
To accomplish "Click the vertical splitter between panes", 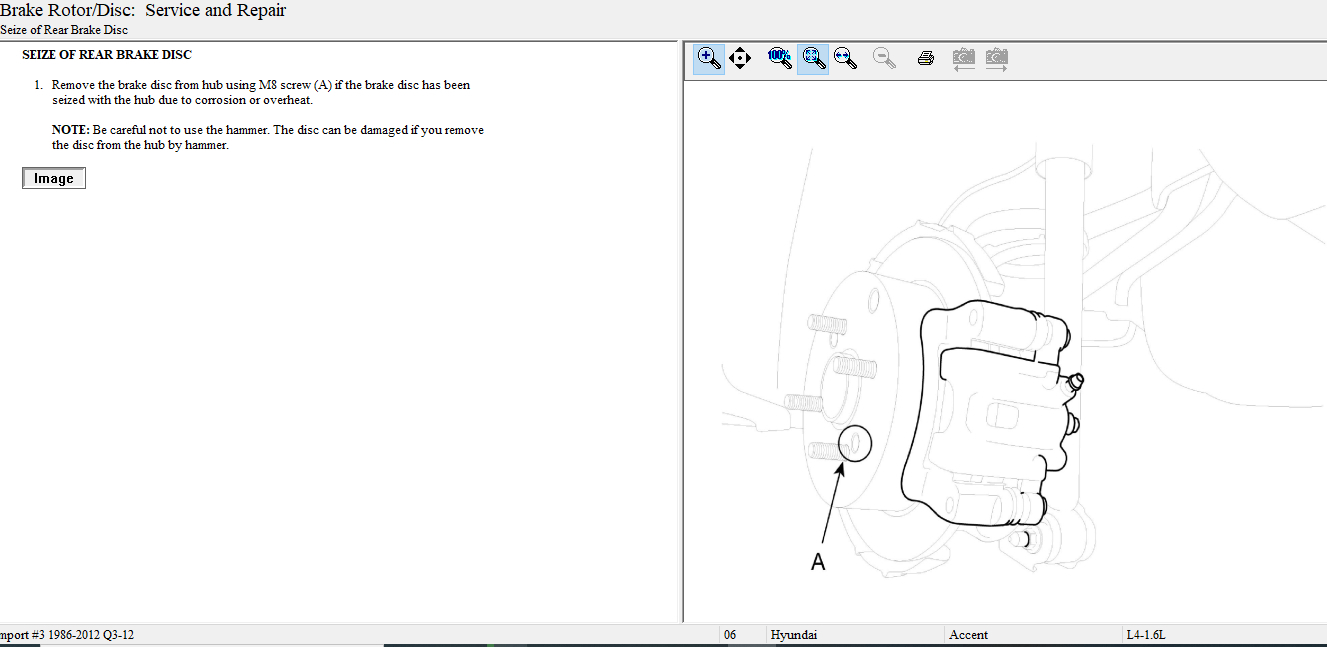I will click(x=682, y=330).
